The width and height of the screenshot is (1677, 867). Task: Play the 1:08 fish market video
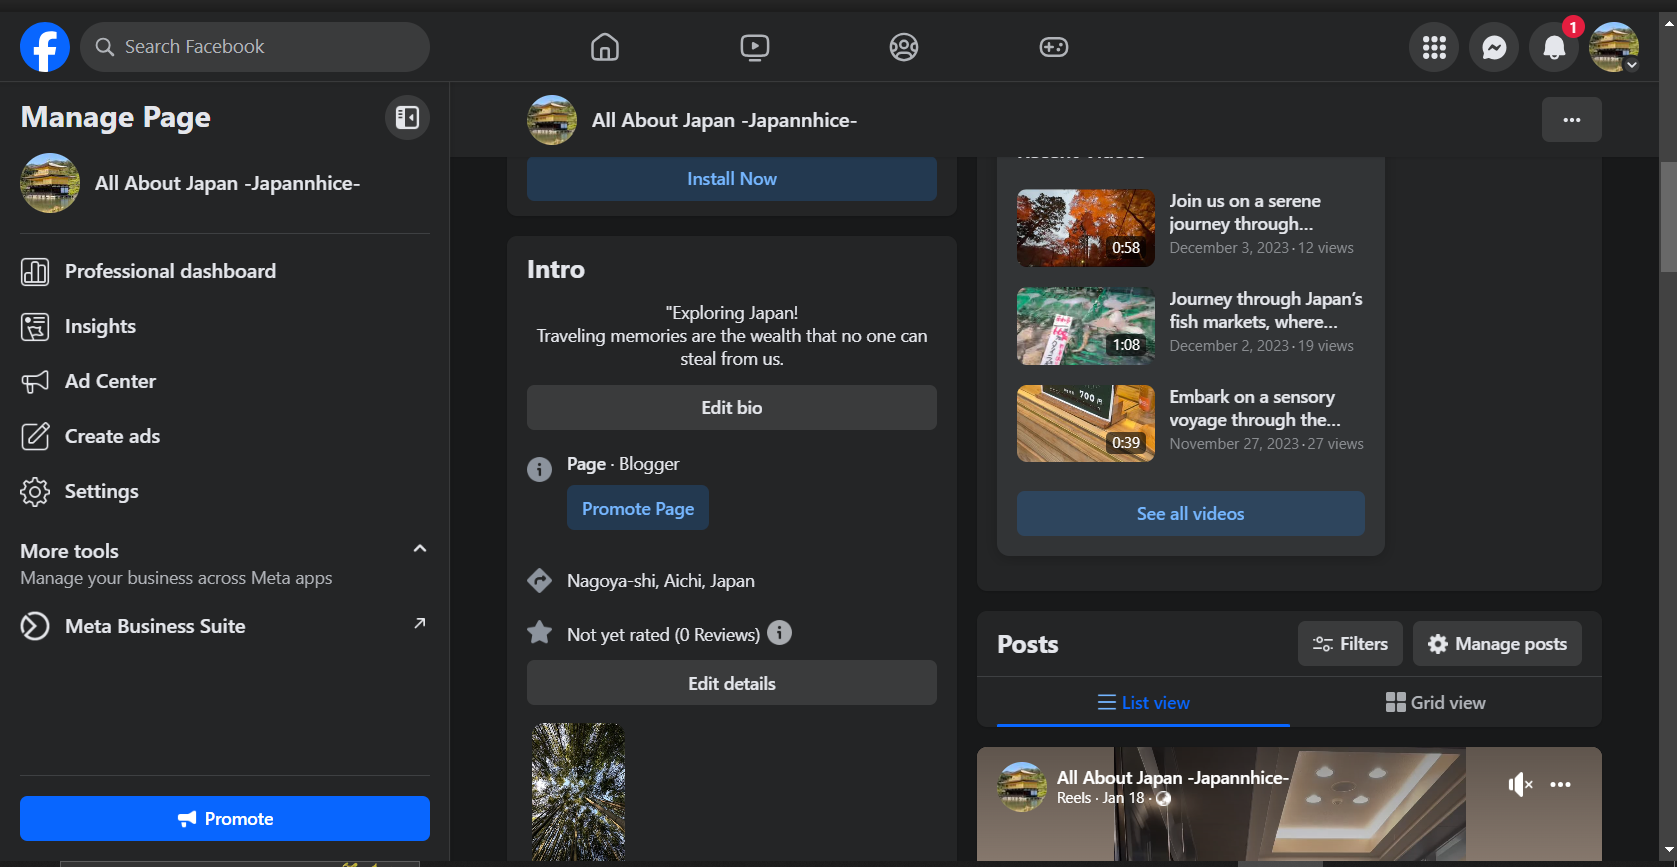1086,326
